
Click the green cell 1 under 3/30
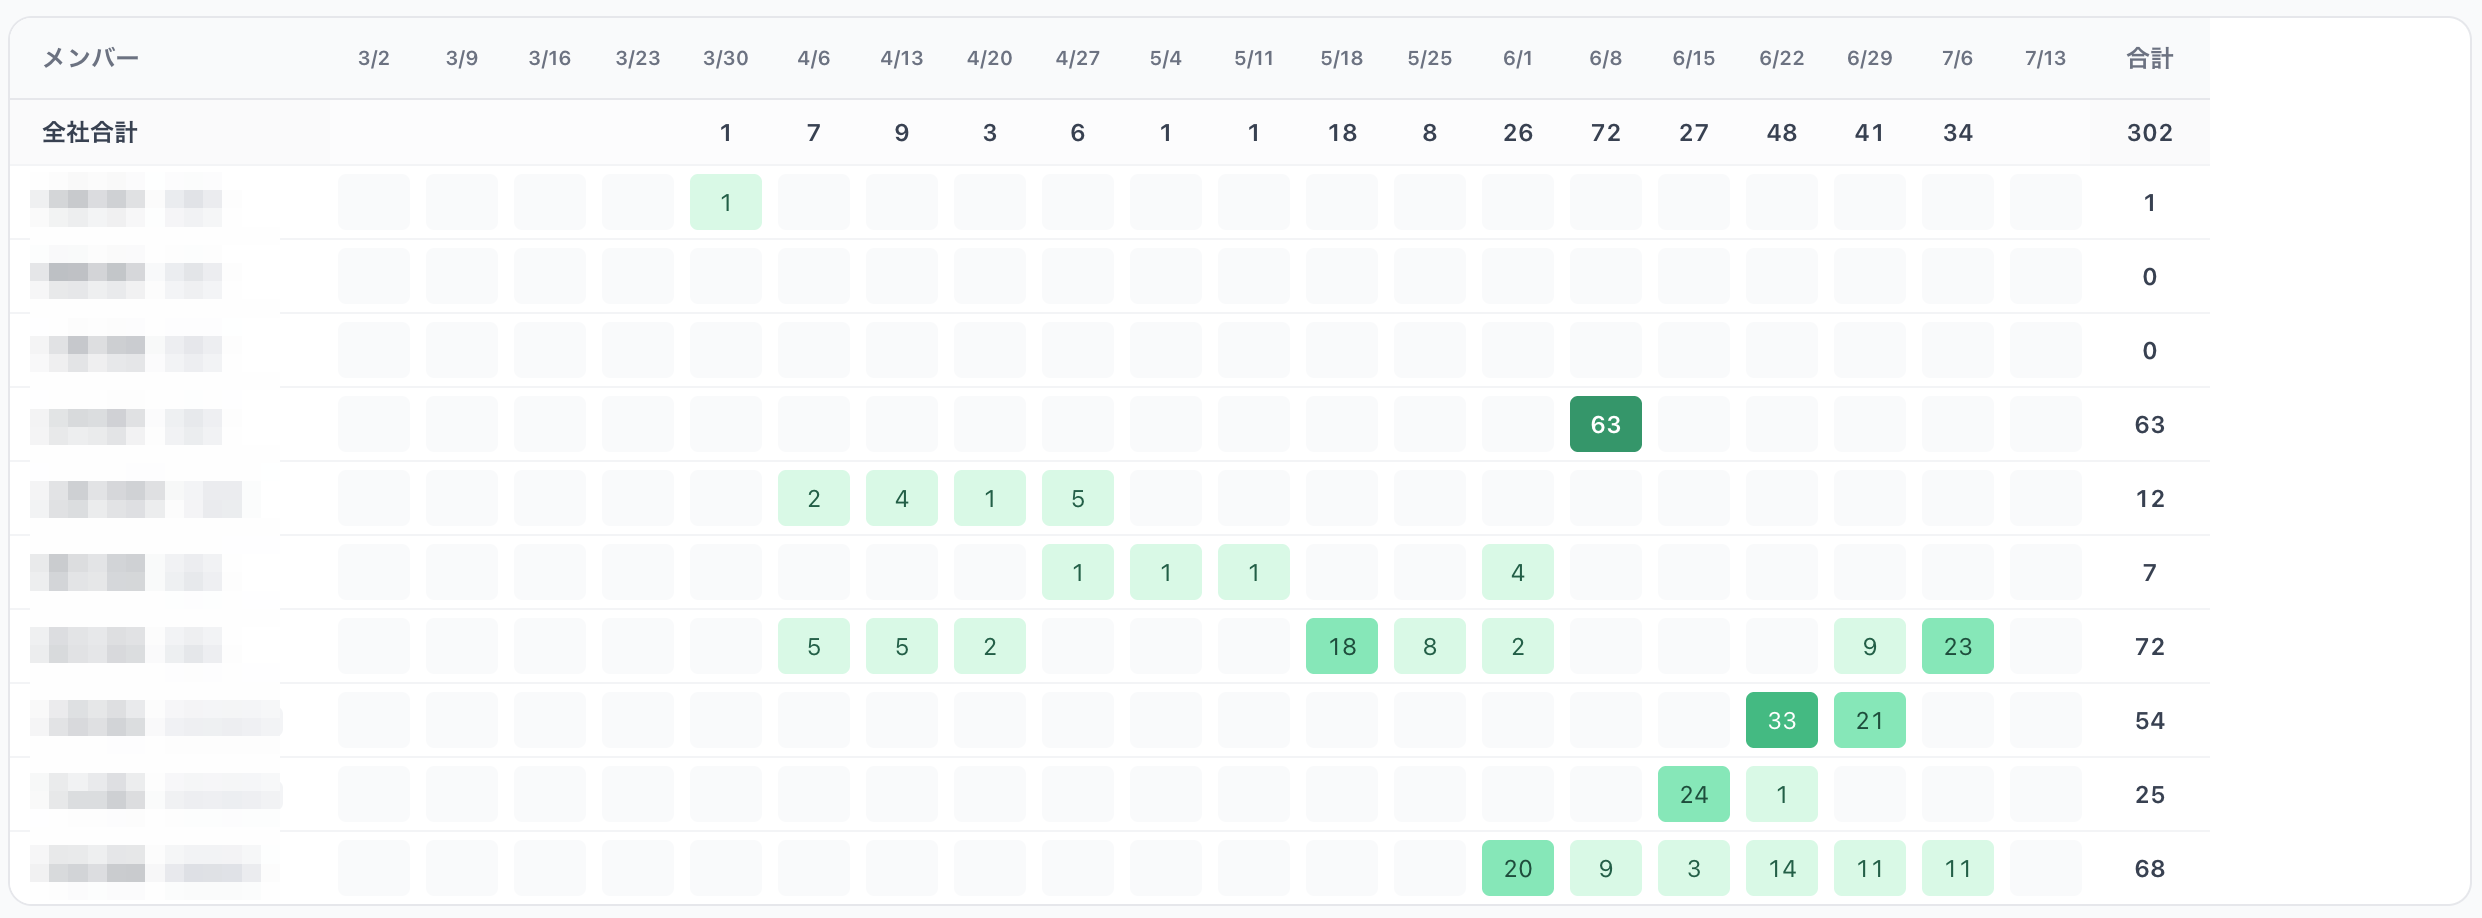tap(726, 202)
